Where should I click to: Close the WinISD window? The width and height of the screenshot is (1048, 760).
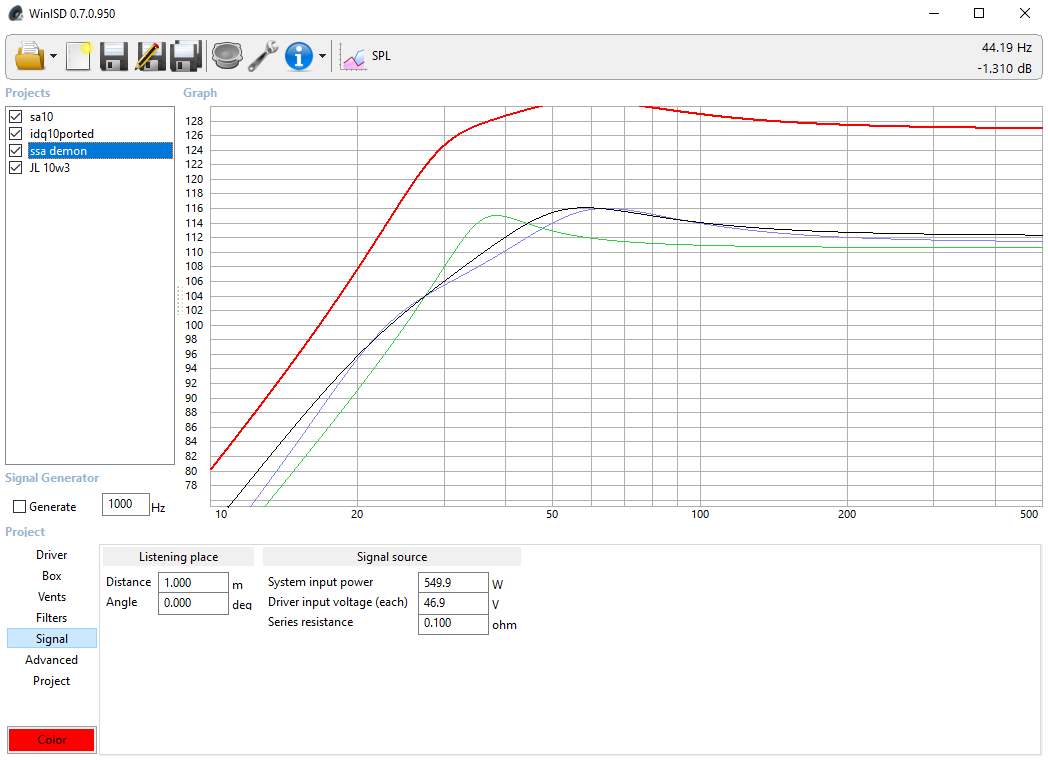pyautogui.click(x=1025, y=13)
